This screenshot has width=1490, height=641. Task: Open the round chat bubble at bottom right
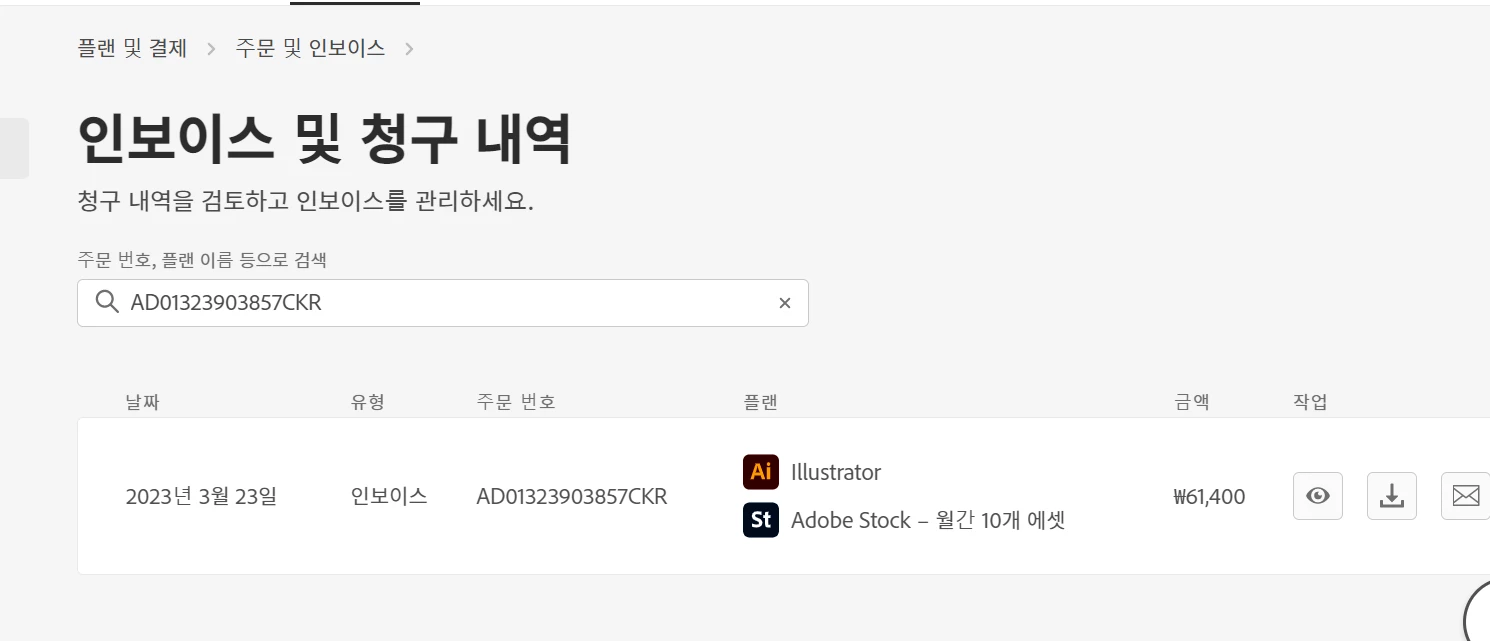1478,612
